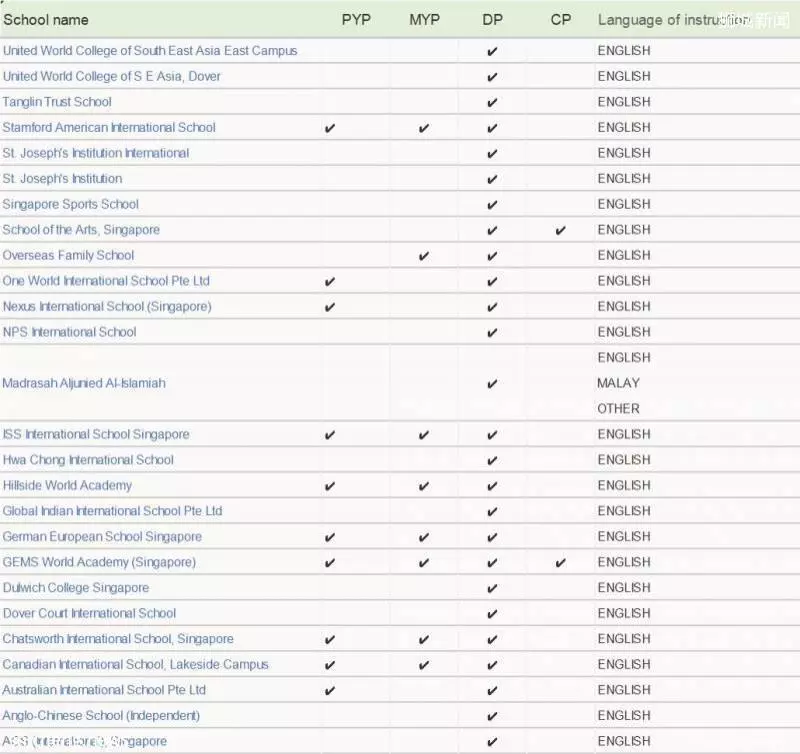Open German European School Singapore link
The width and height of the screenshot is (800, 754).
click(102, 537)
